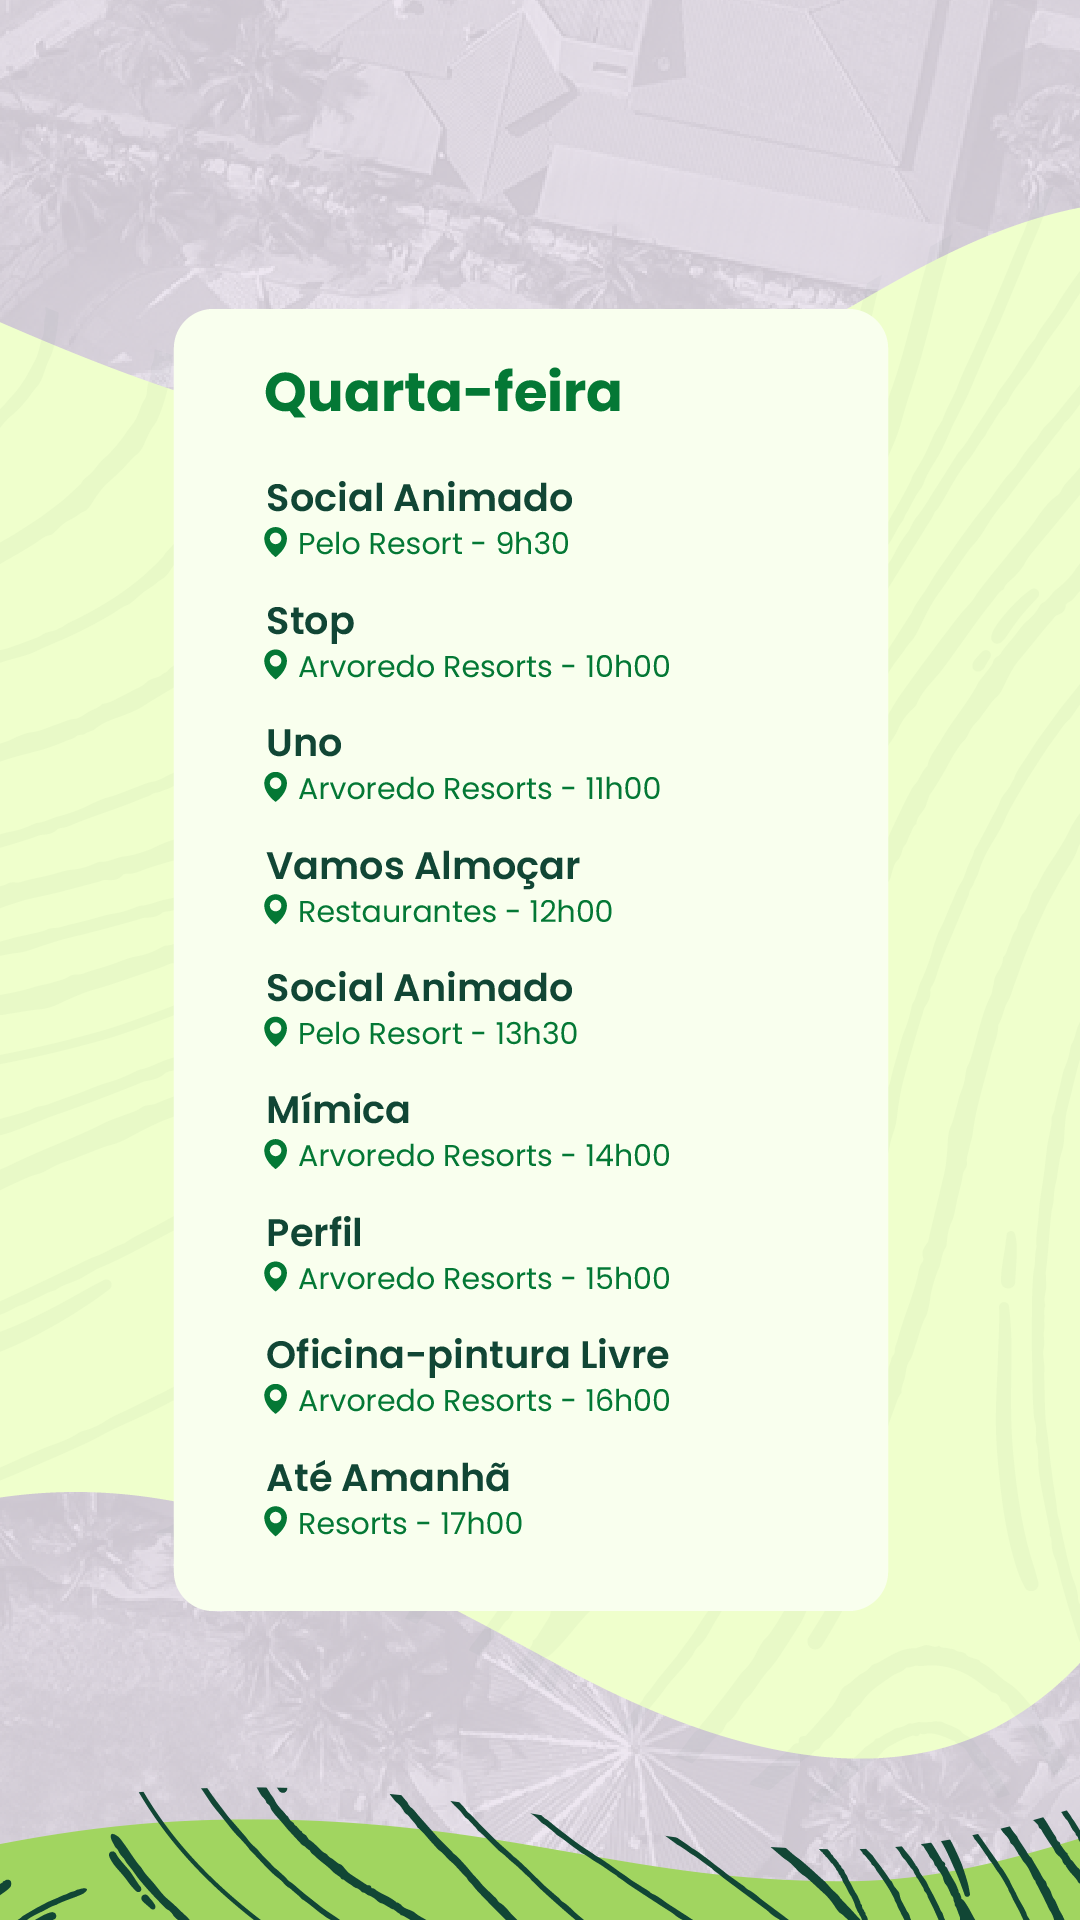Click the location pin beside Arvoredo Resorts 15h00
Image resolution: width=1080 pixels, height=1920 pixels.
pos(276,1277)
